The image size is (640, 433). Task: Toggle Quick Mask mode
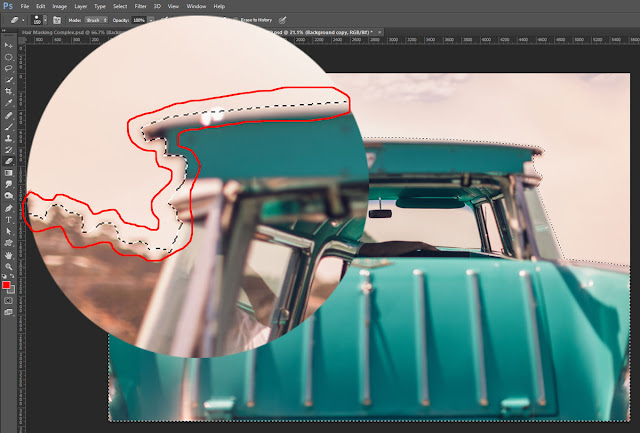pos(9,301)
